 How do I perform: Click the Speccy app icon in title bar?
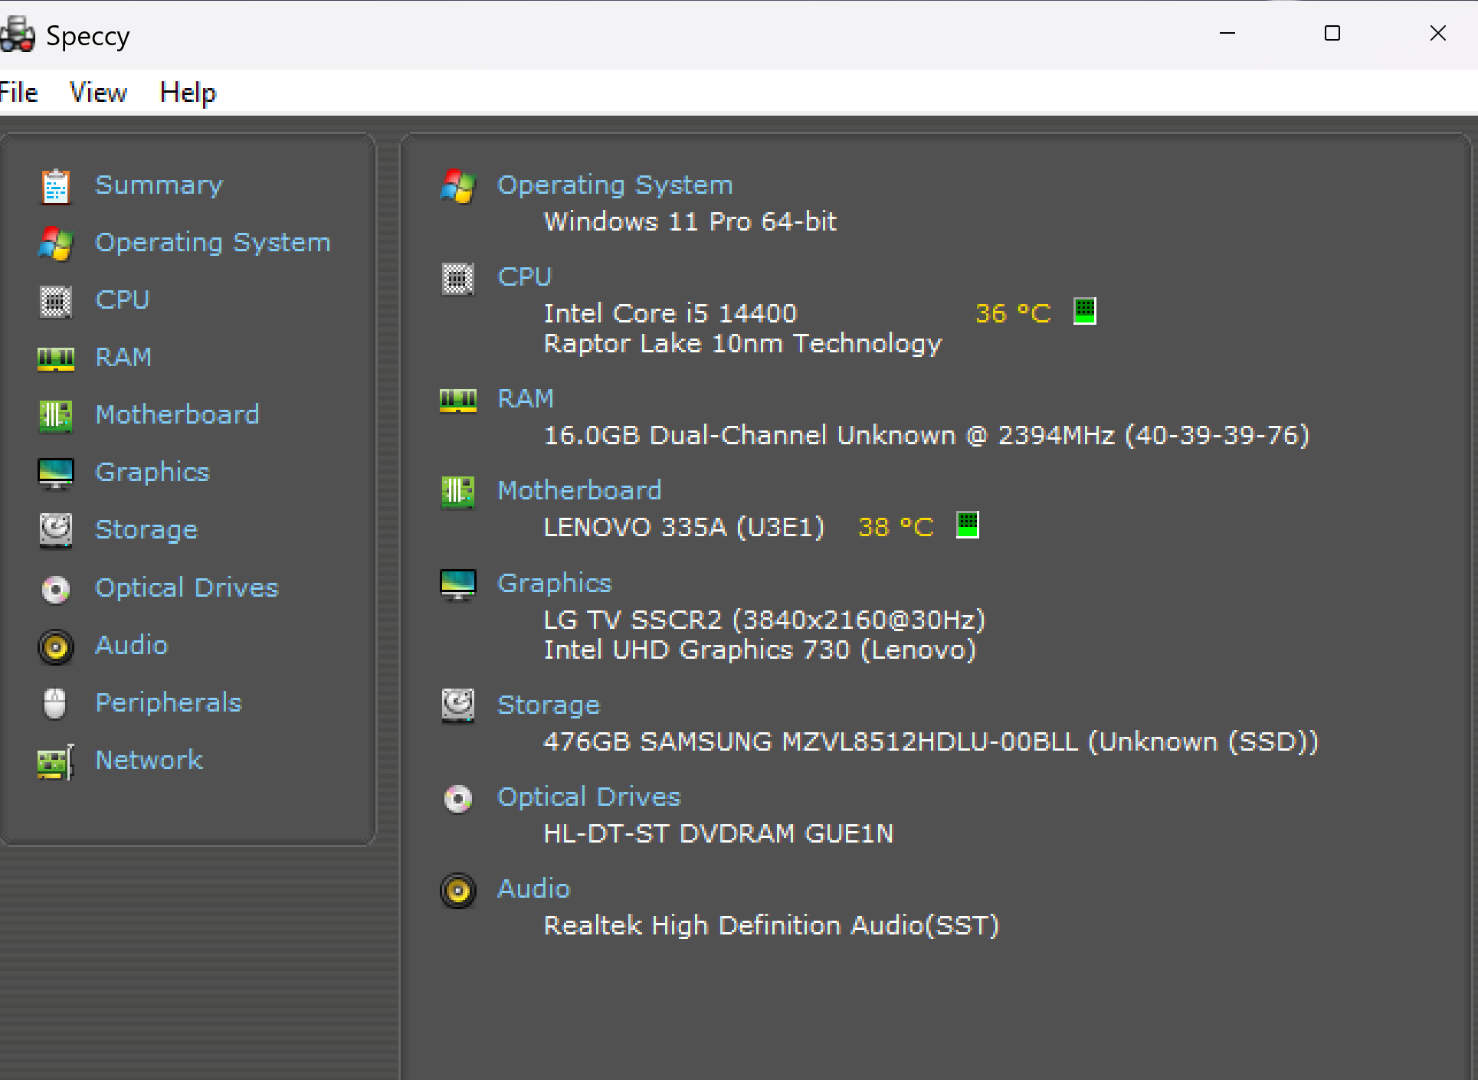(17, 35)
